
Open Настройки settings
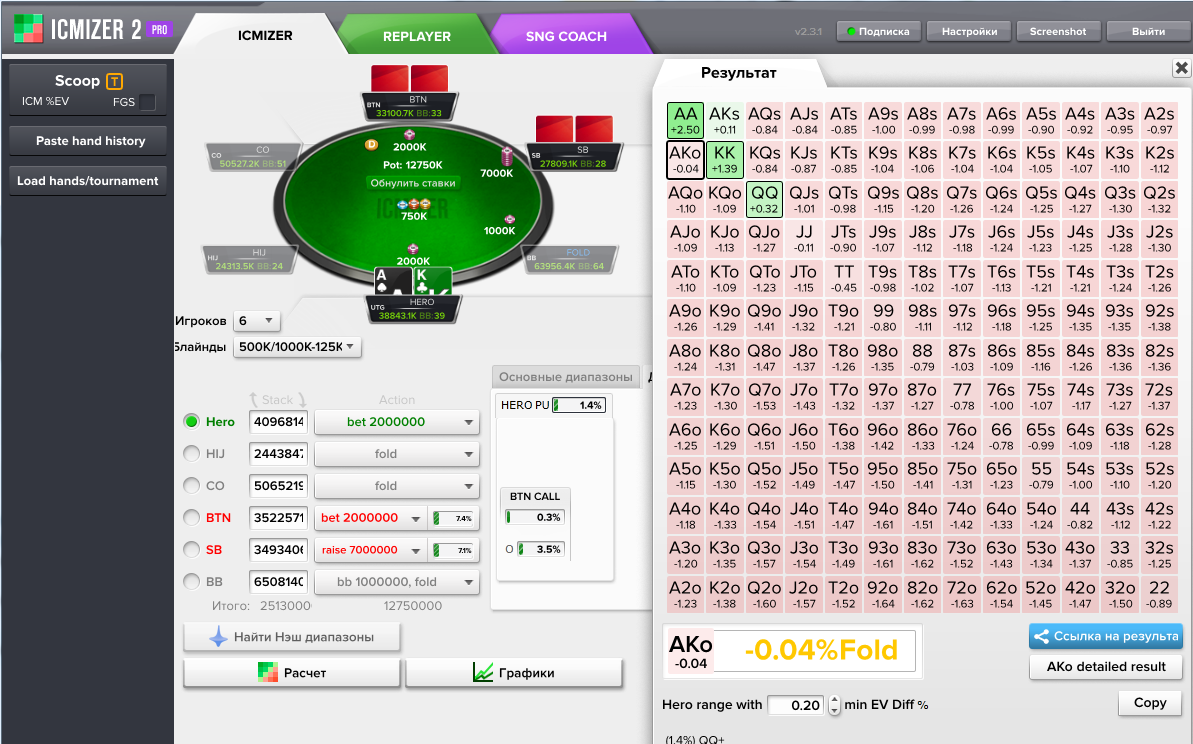tap(969, 31)
